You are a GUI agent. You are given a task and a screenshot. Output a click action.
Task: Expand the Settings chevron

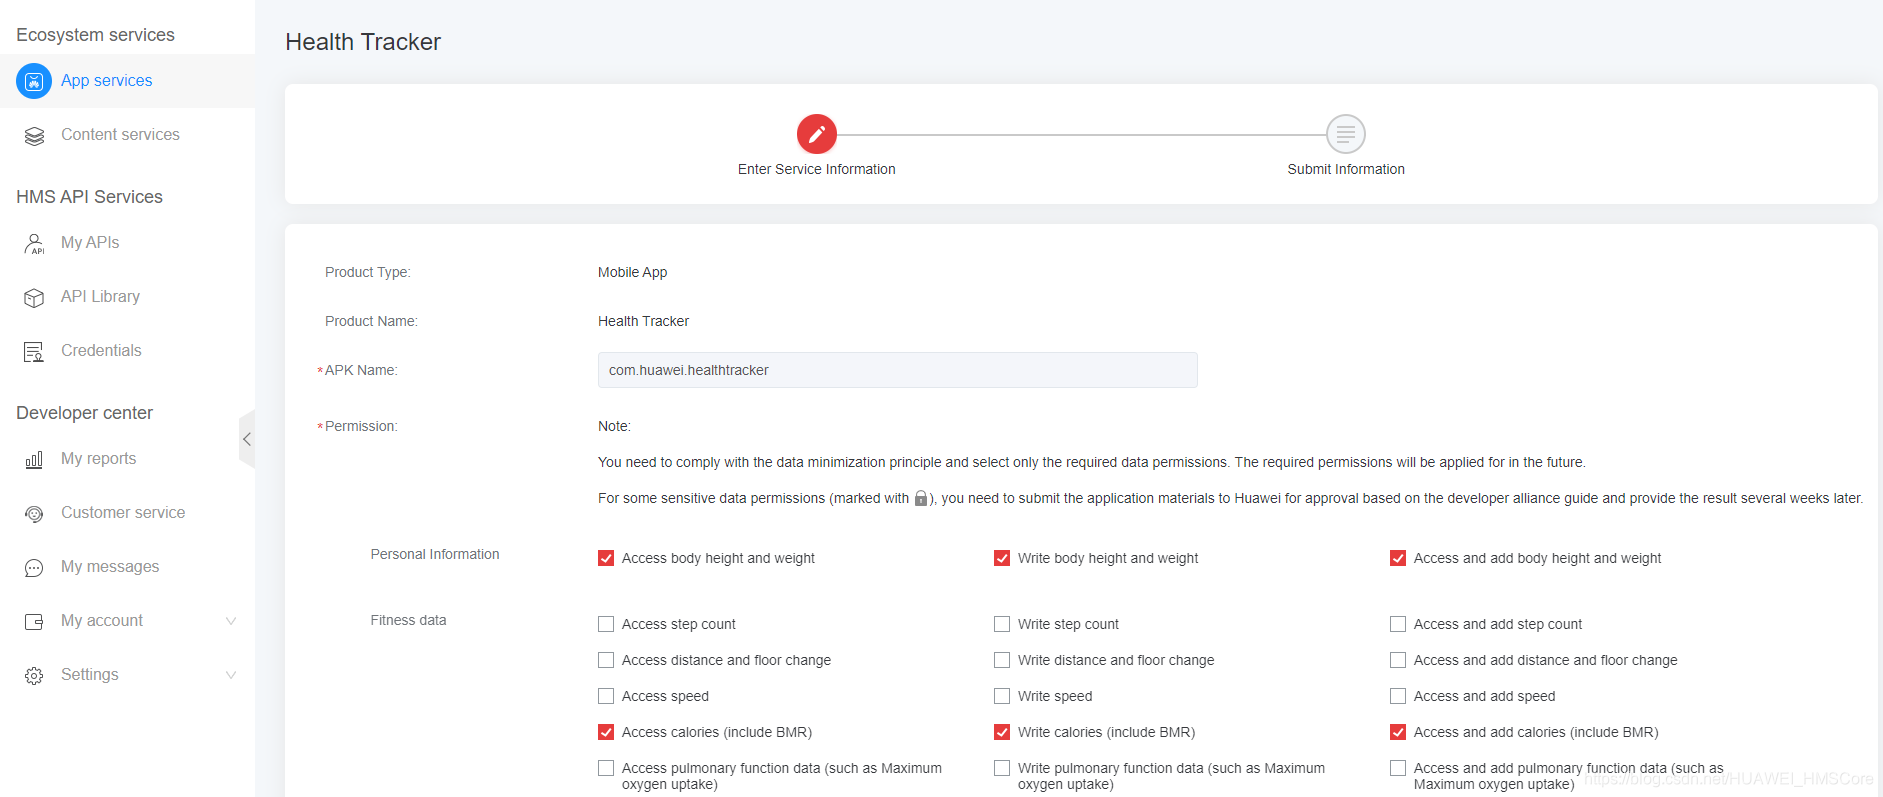[231, 675]
